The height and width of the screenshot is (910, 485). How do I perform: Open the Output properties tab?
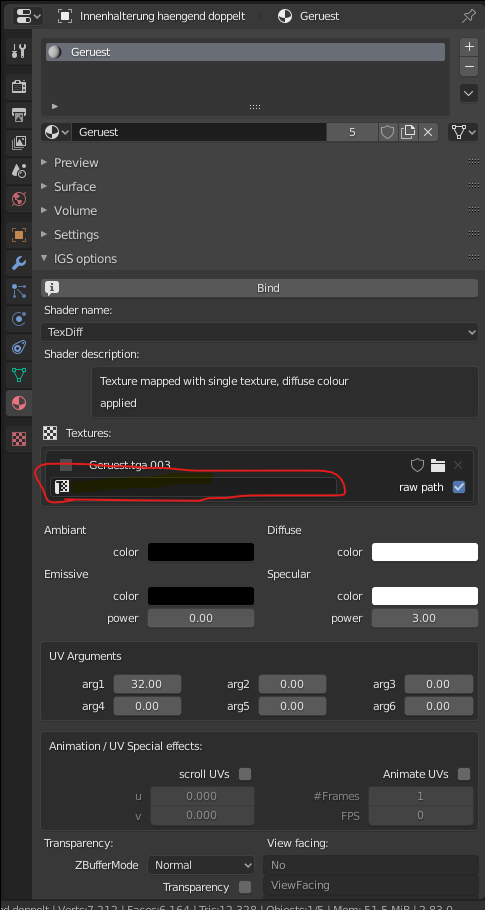point(19,114)
